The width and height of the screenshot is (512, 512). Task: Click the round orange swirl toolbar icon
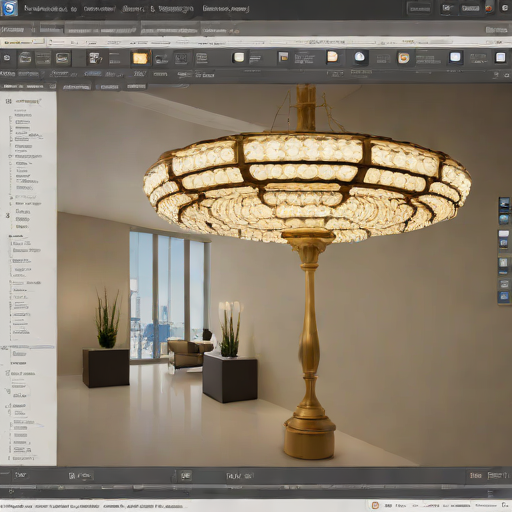pos(403,58)
